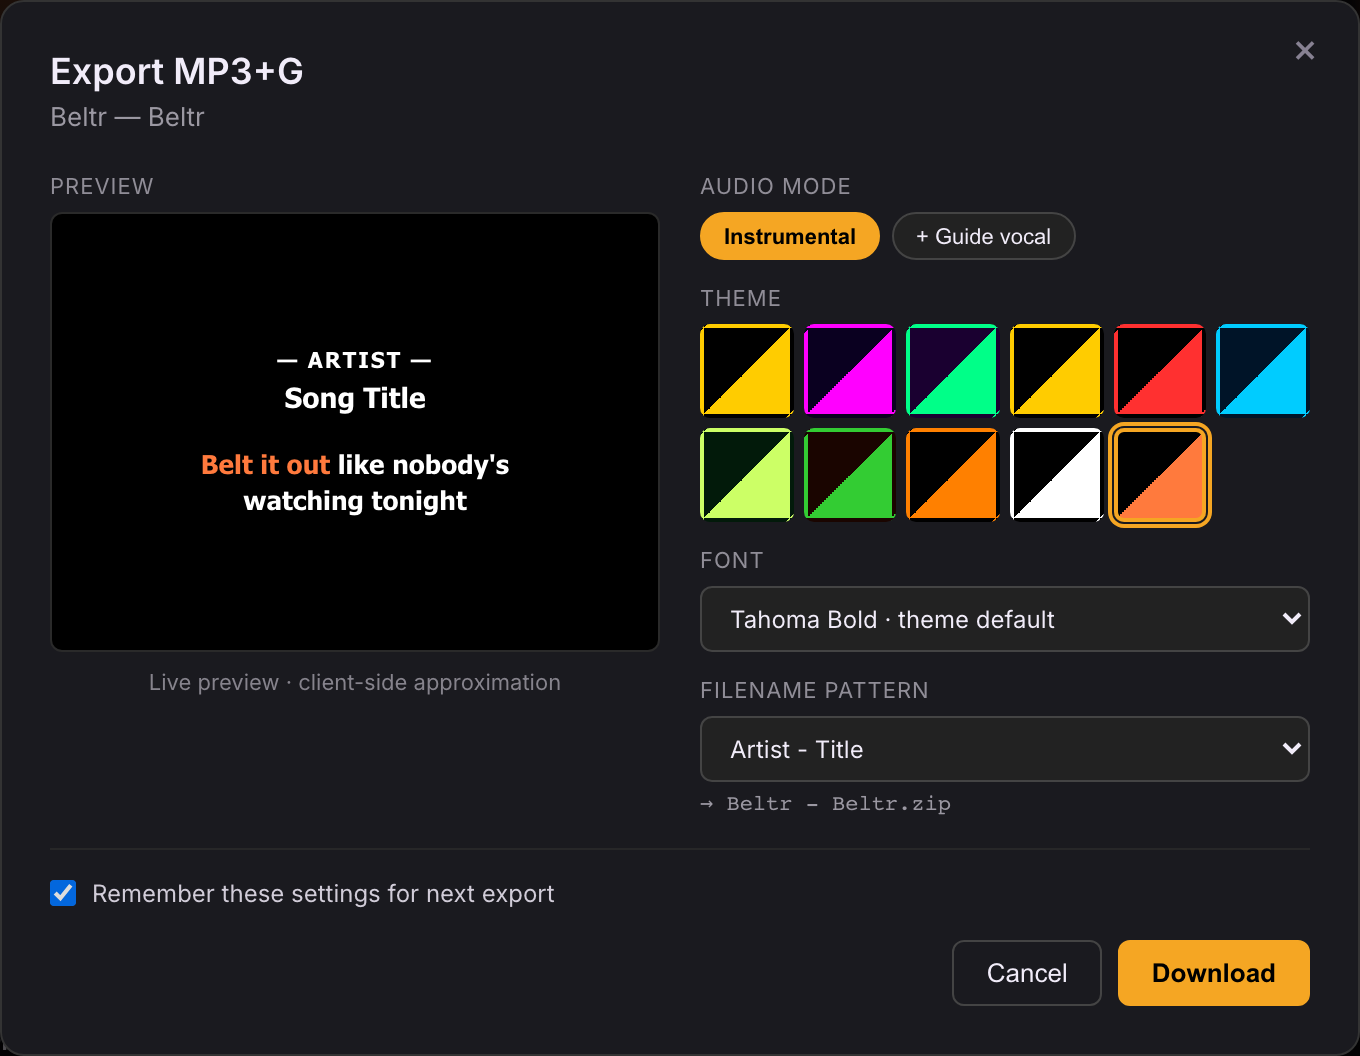Click the AUDIO MODE section label
The height and width of the screenshot is (1056, 1360).
(776, 187)
